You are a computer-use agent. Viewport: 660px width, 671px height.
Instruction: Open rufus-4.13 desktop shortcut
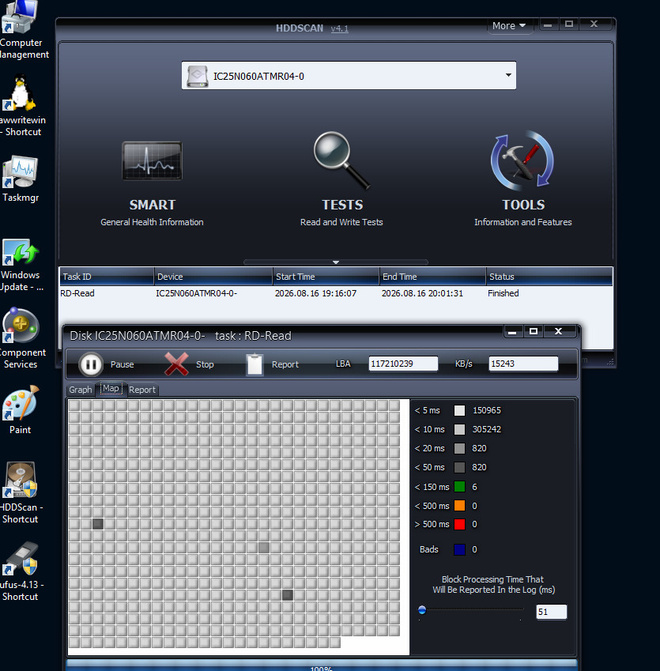21,572
